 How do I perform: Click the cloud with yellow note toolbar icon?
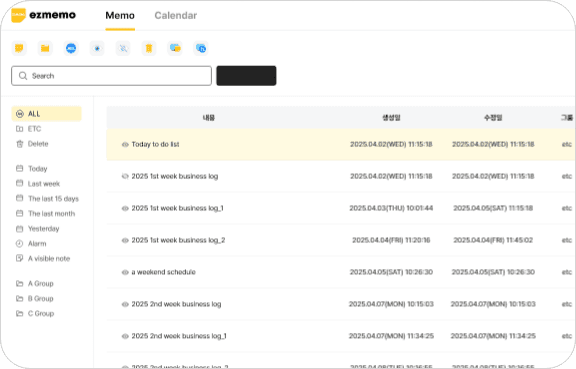point(175,48)
